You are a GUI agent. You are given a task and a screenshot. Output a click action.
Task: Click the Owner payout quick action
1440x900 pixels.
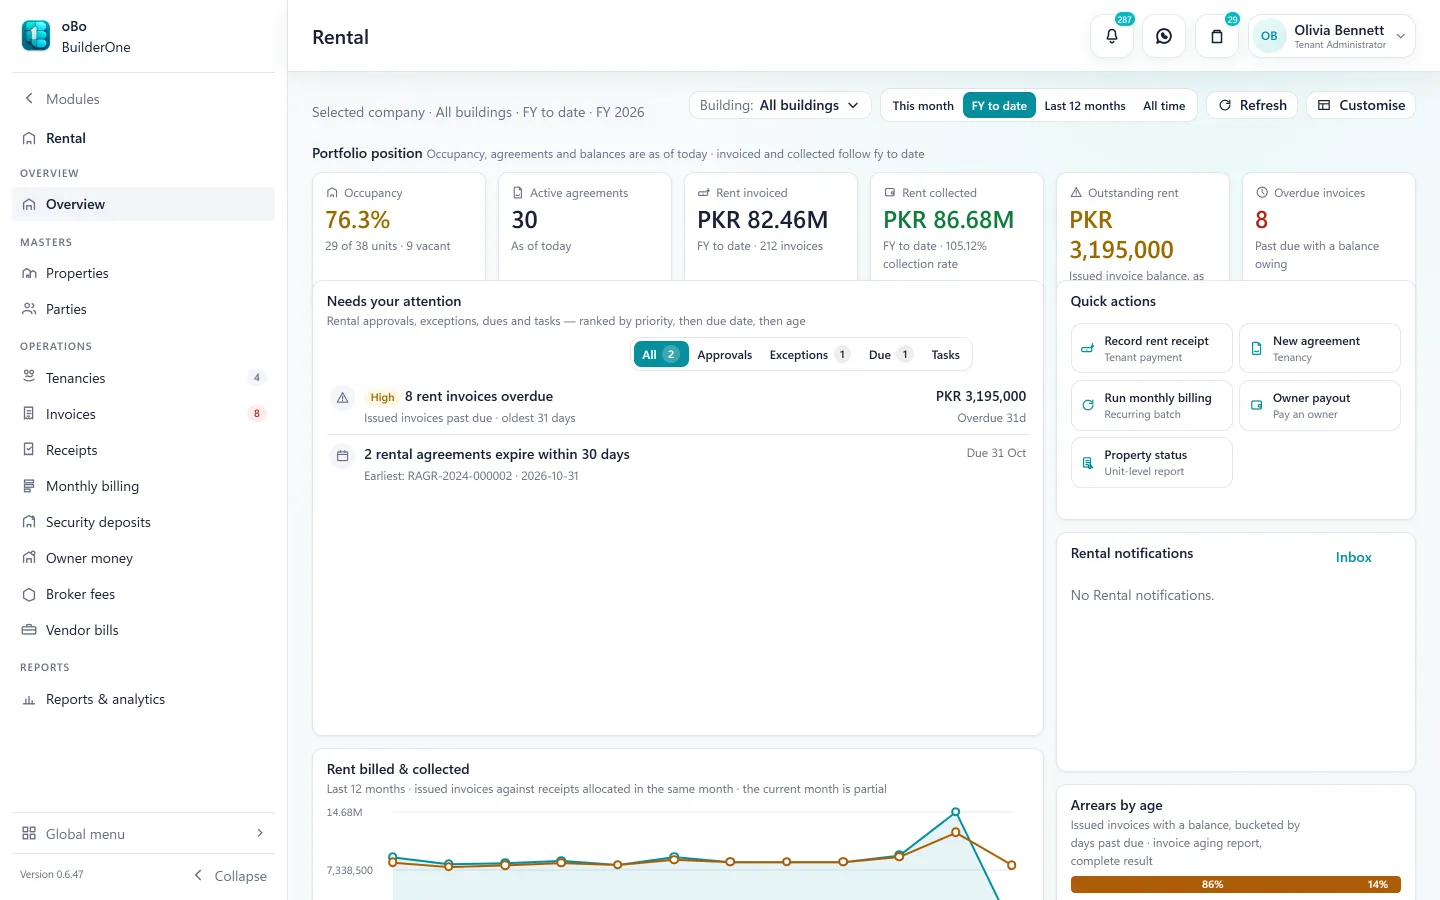[x=1320, y=405]
